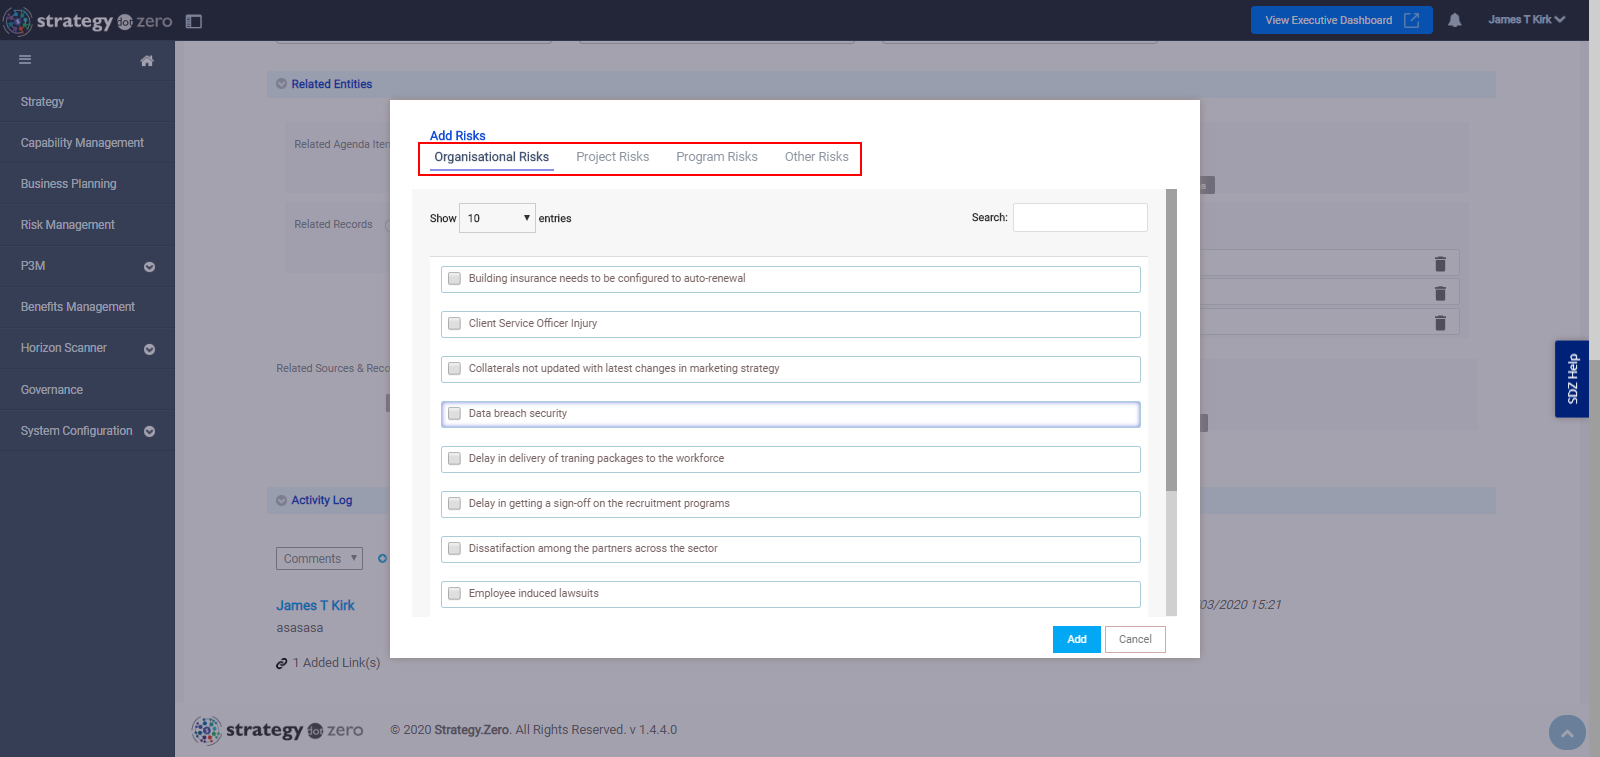The image size is (1600, 757).
Task: Click the notification bell icon
Action: pyautogui.click(x=1455, y=20)
